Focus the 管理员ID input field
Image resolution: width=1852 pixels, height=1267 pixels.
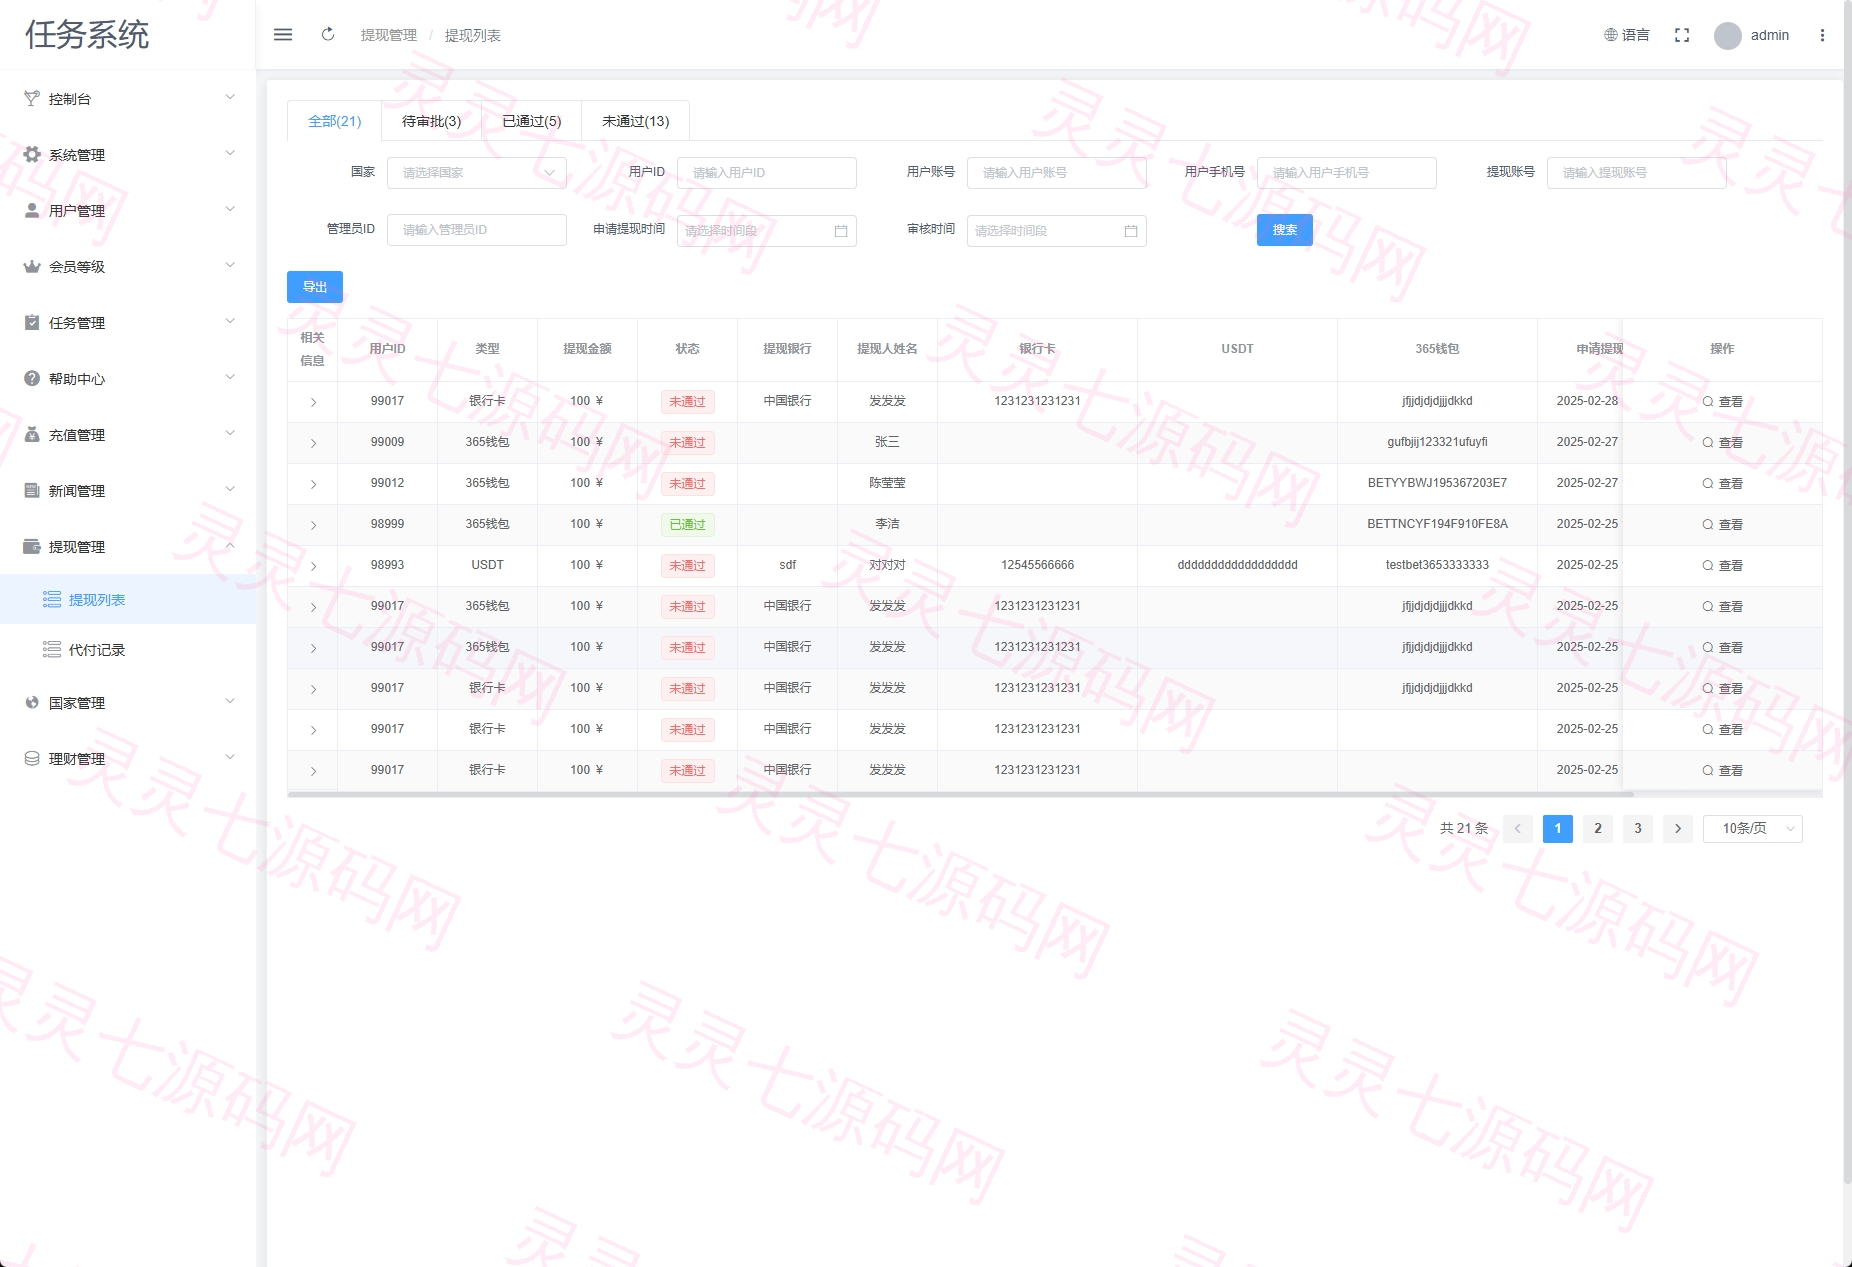click(477, 230)
